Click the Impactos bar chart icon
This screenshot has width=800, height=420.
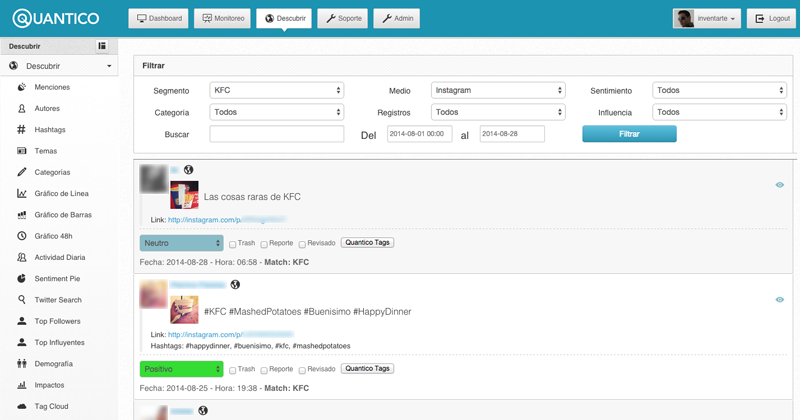(x=21, y=385)
